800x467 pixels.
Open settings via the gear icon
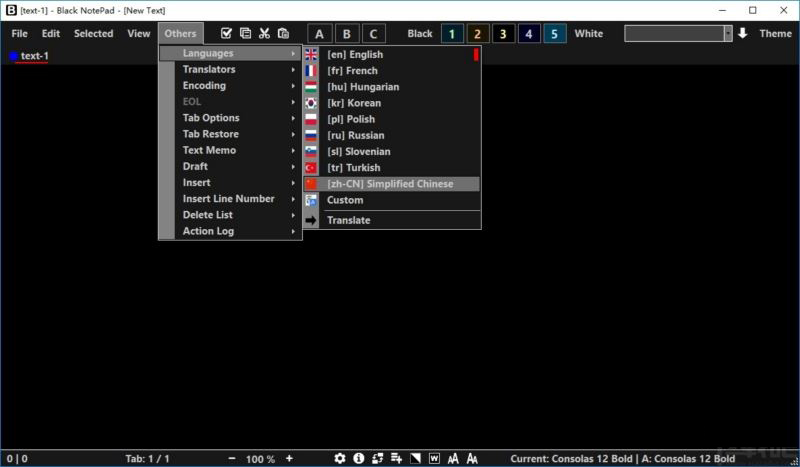coord(340,458)
